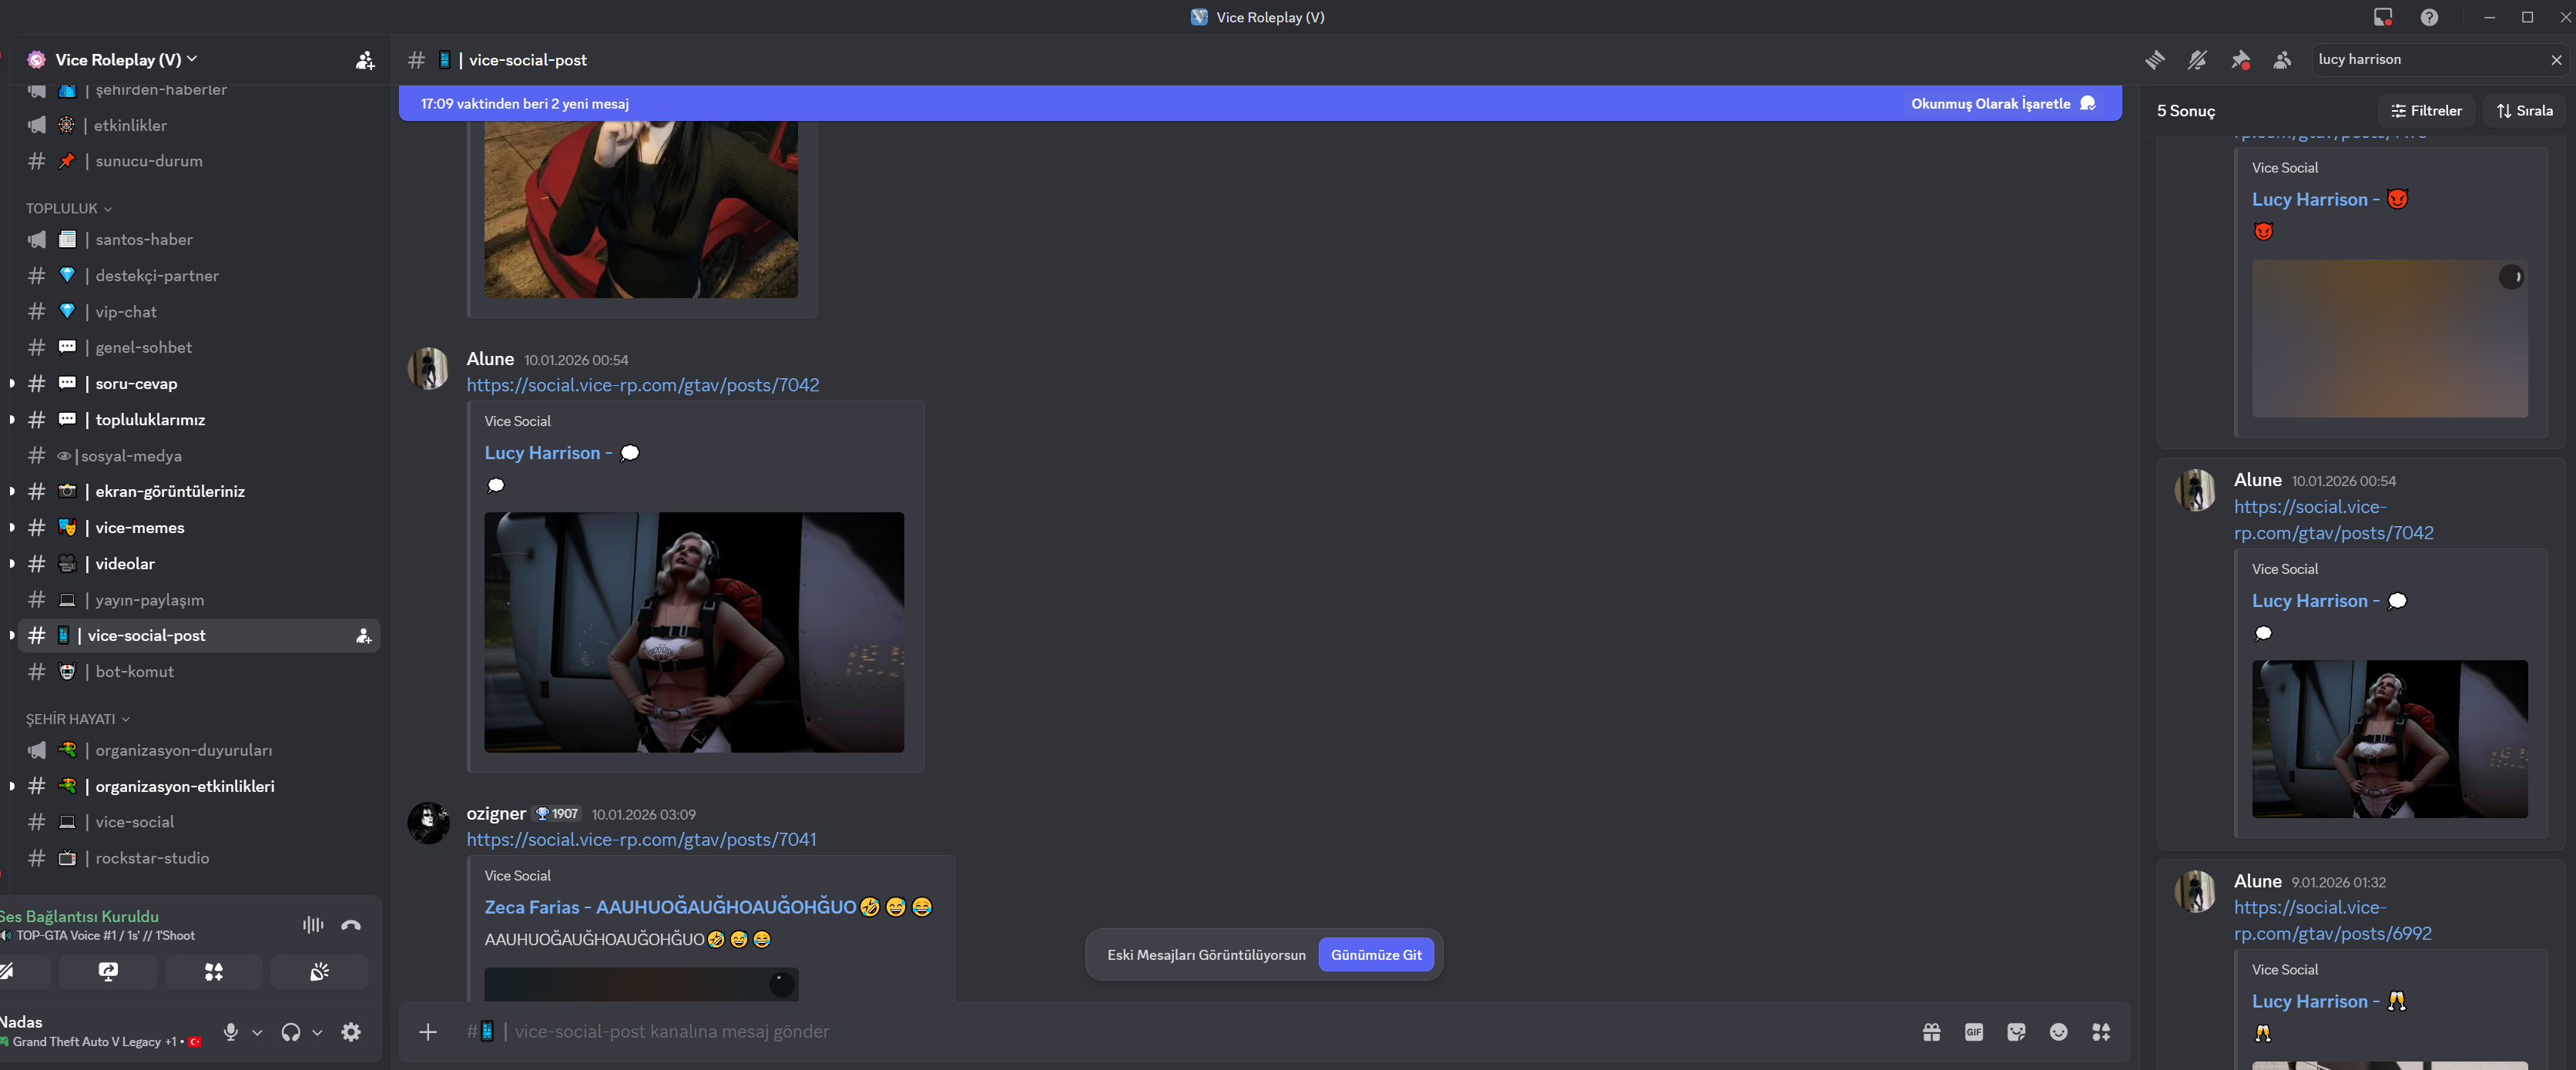Invite people via server header icon
Screen dimensions: 2576x1070
point(365,60)
